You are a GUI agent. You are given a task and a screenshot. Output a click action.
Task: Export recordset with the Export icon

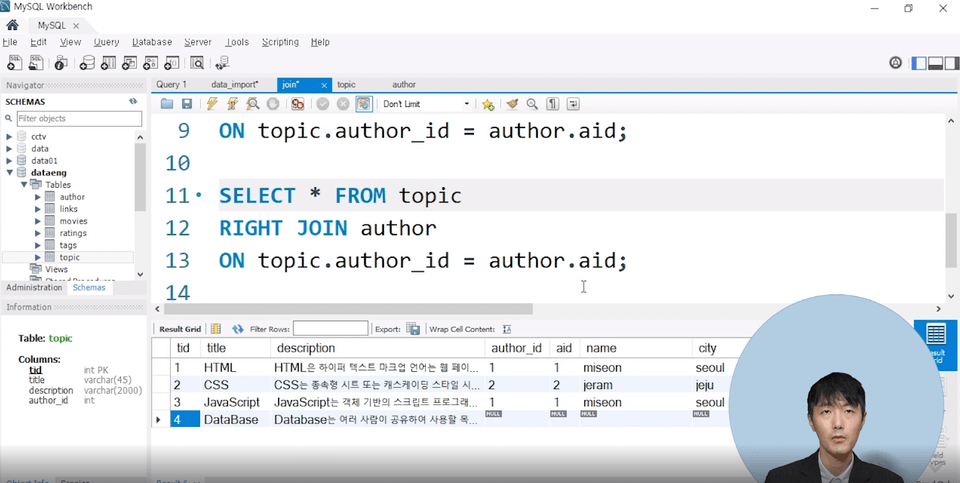pyautogui.click(x=413, y=329)
